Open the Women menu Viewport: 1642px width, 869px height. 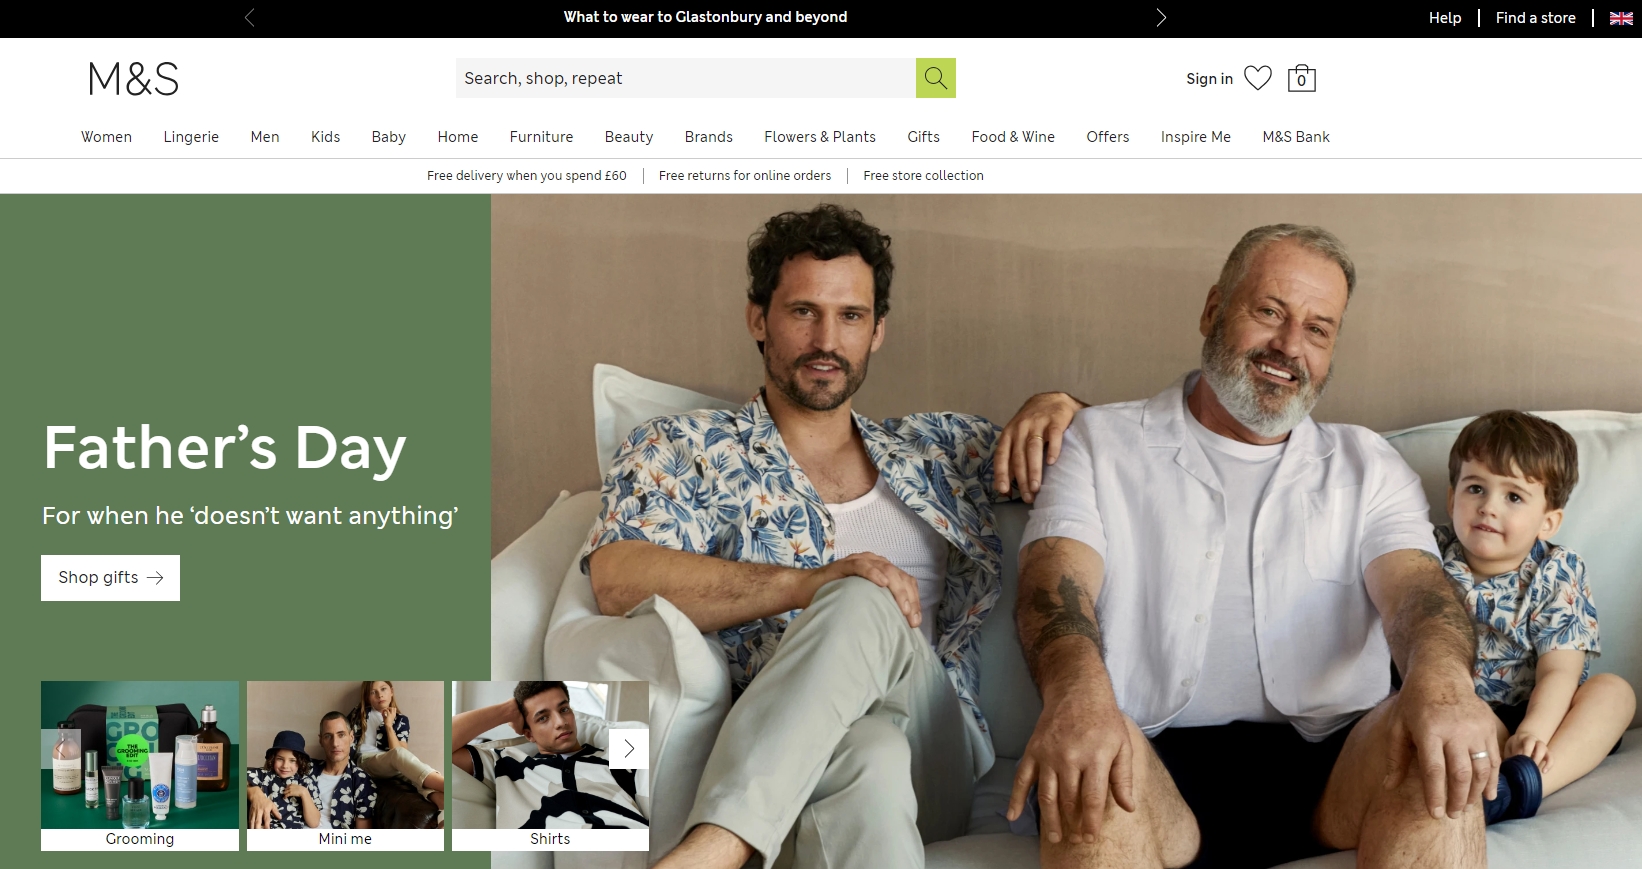click(106, 137)
